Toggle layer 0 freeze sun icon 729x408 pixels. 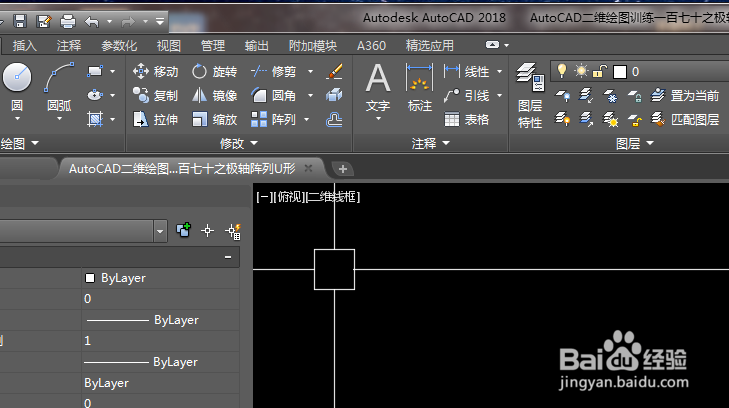click(581, 71)
